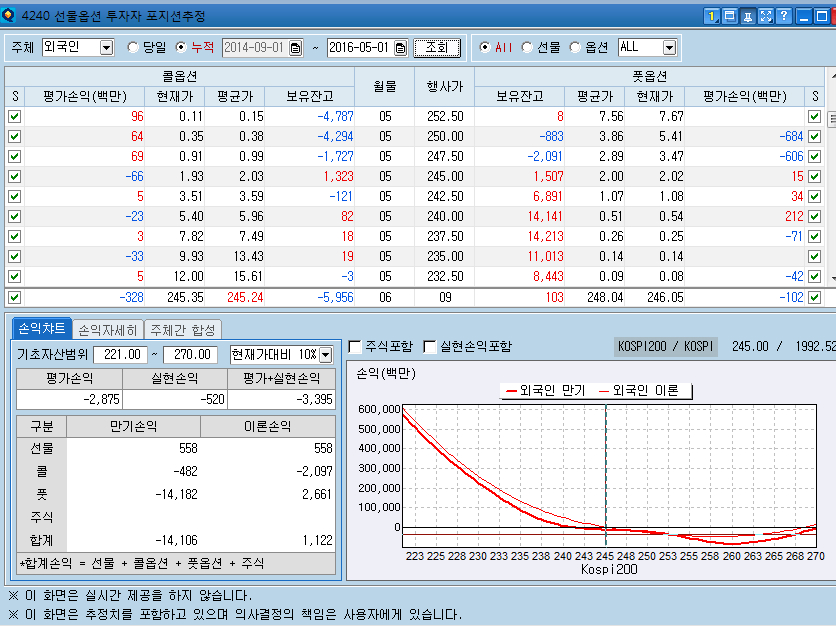Click the yellow number 1 screen-group icon
This screenshot has height=627, width=836.
712,15
